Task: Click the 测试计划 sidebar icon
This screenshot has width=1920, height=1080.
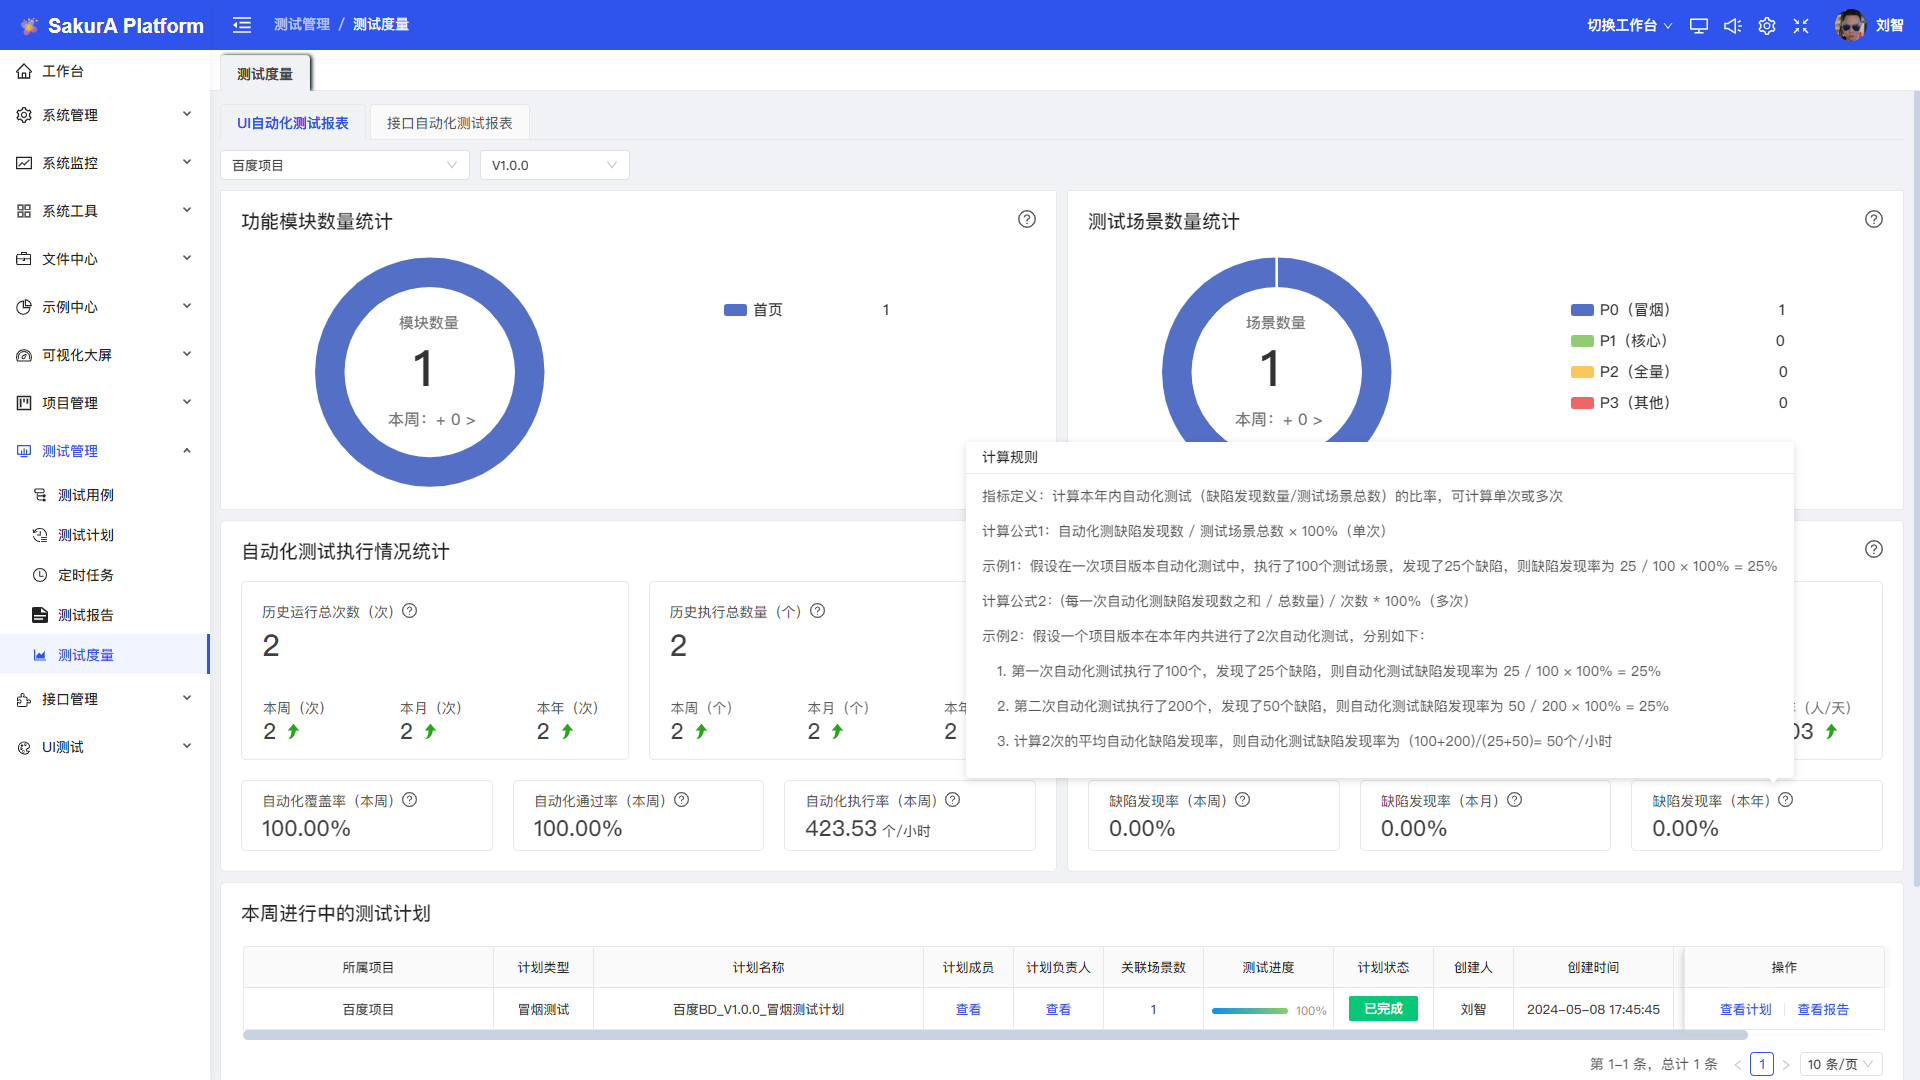Action: (40, 535)
